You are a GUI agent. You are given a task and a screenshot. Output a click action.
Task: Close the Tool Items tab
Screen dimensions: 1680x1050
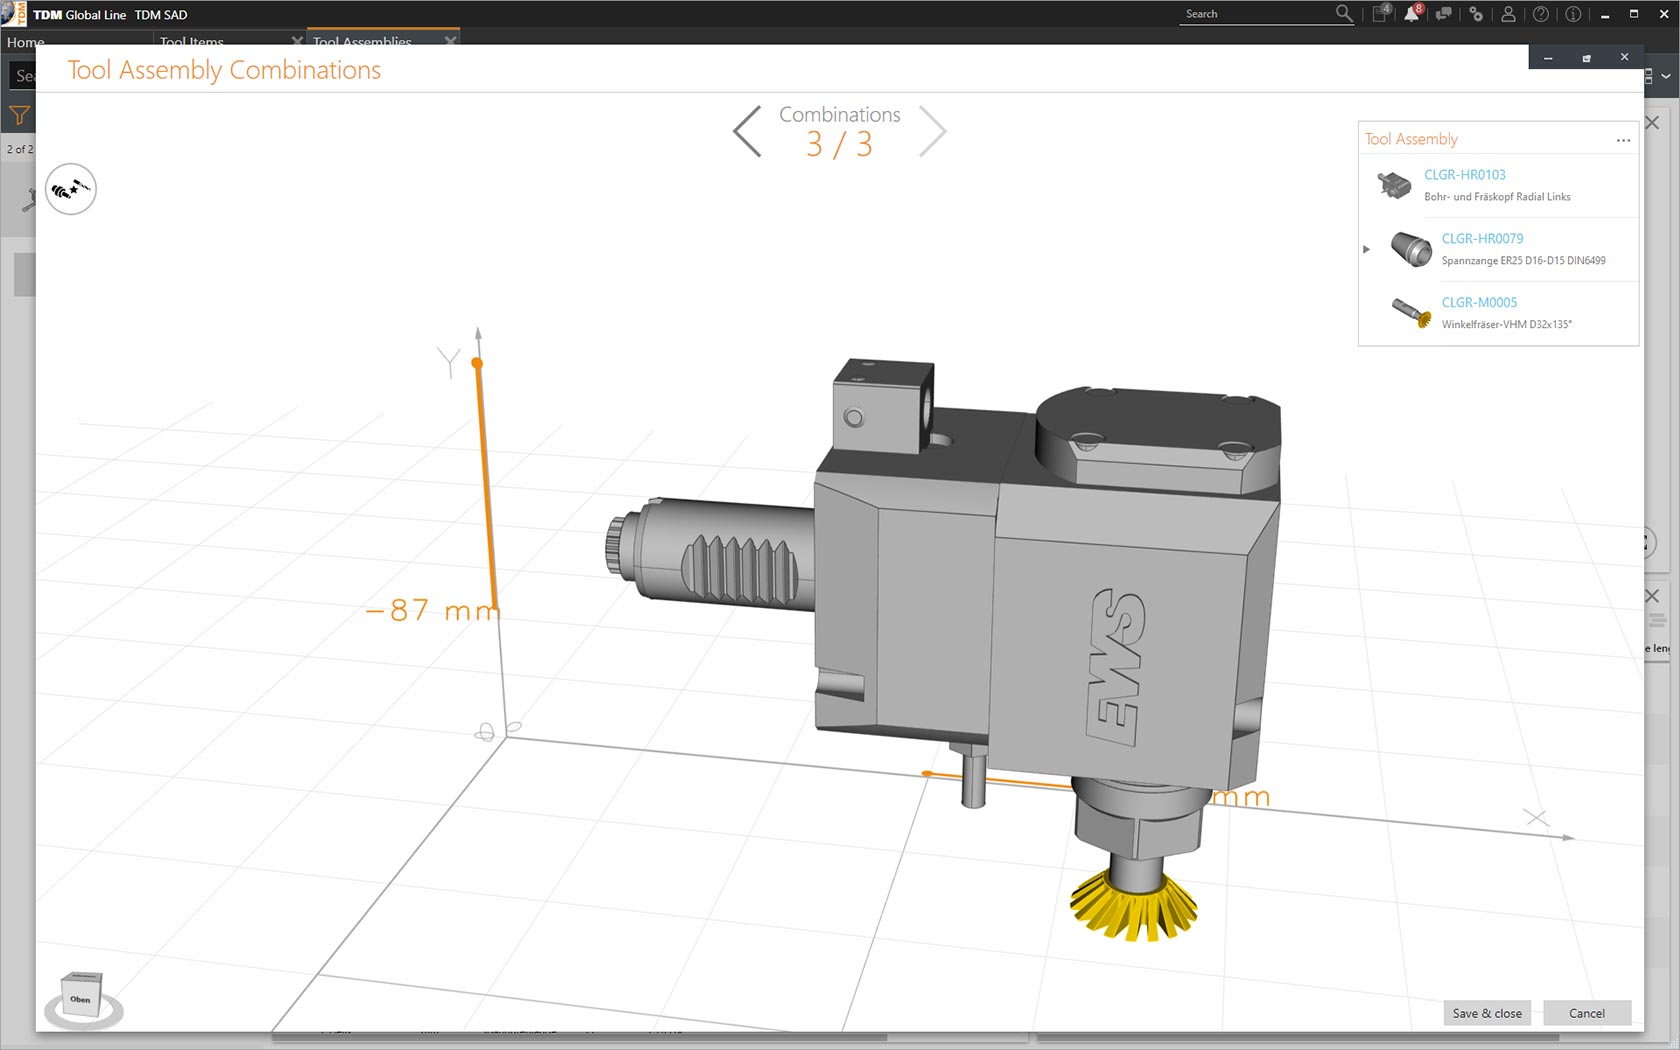[297, 41]
